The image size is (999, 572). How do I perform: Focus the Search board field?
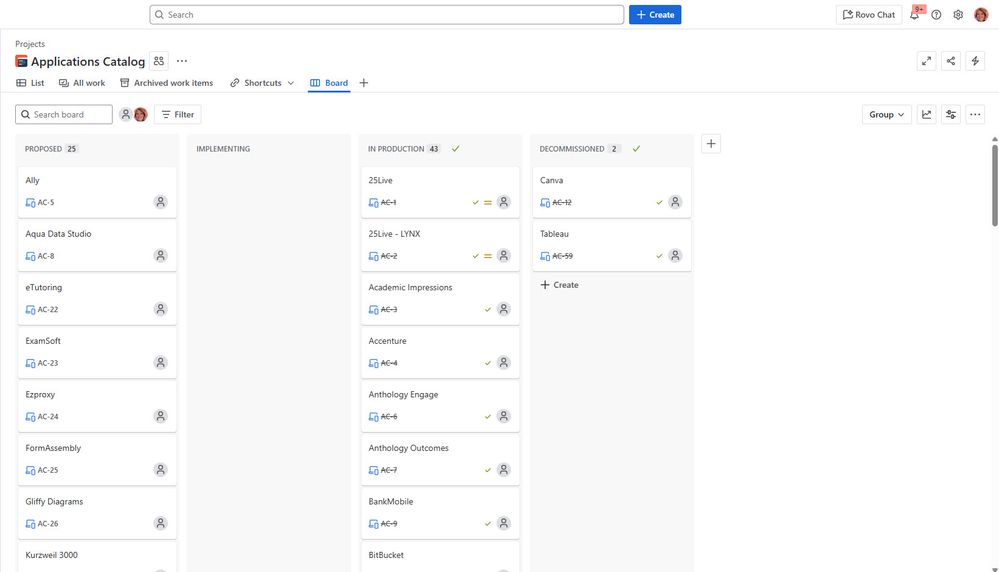pyautogui.click(x=64, y=115)
